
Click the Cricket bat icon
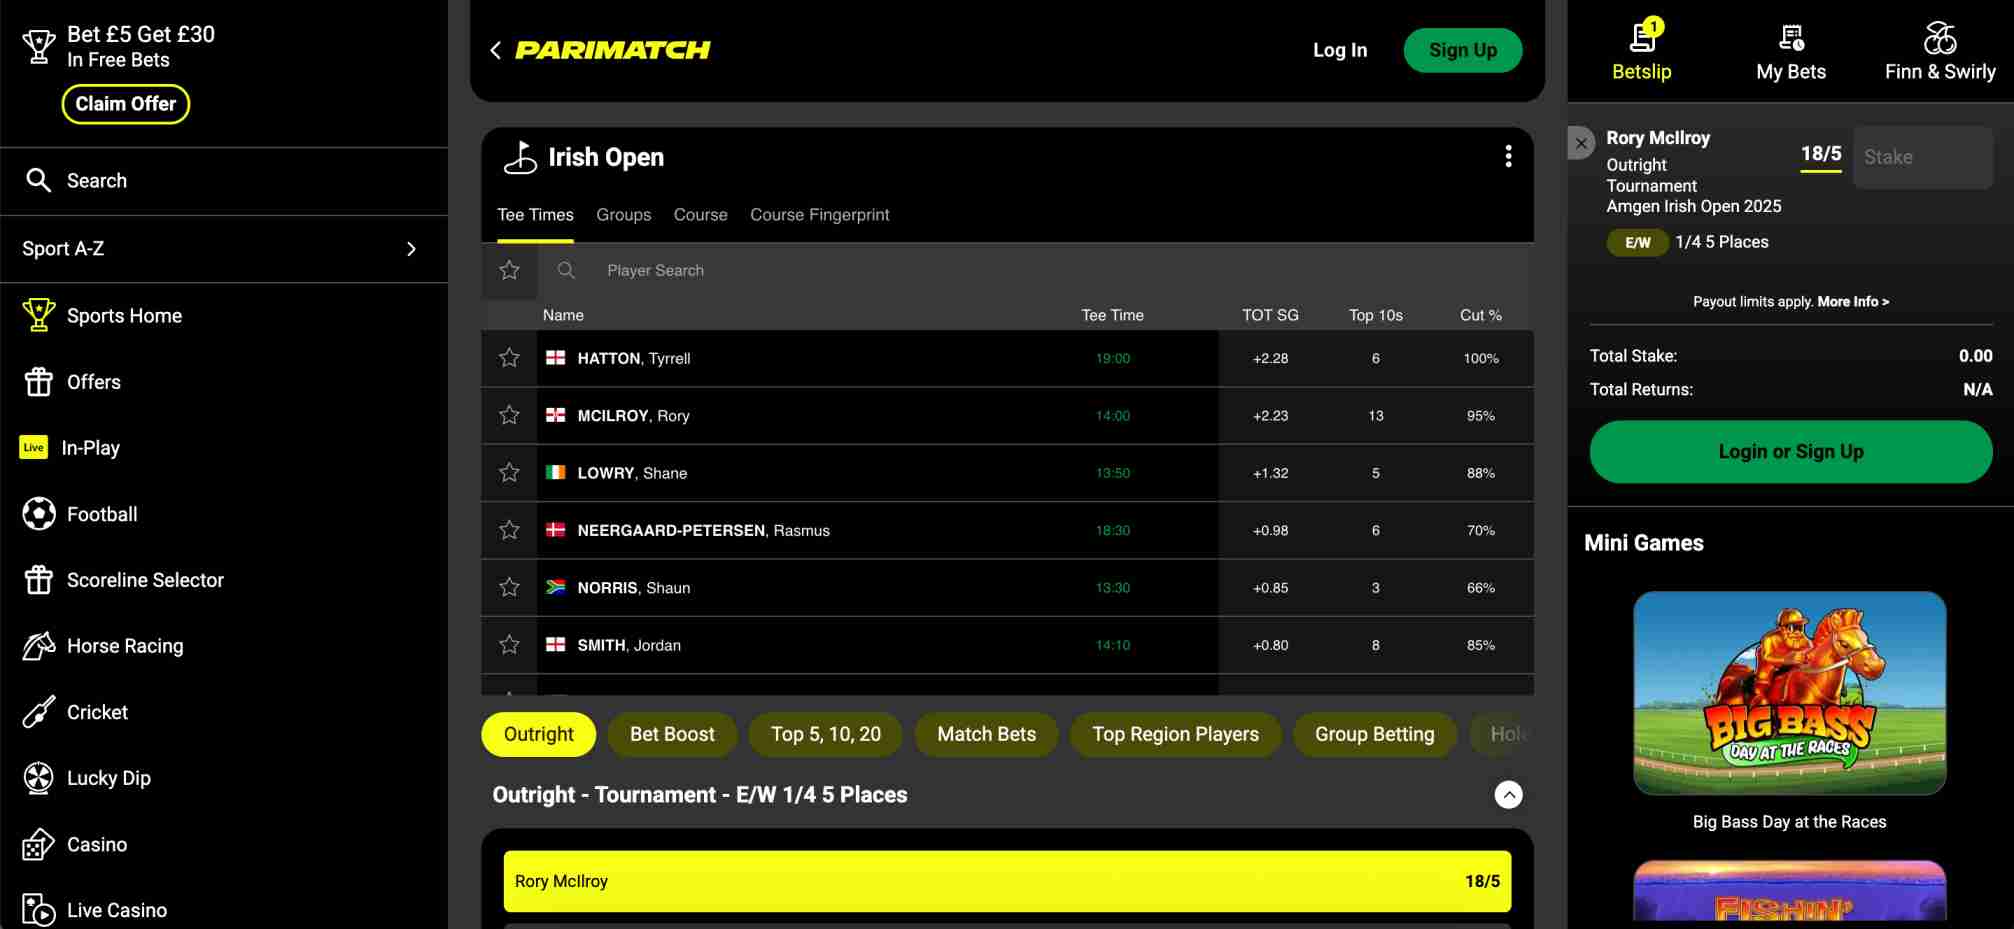click(38, 712)
